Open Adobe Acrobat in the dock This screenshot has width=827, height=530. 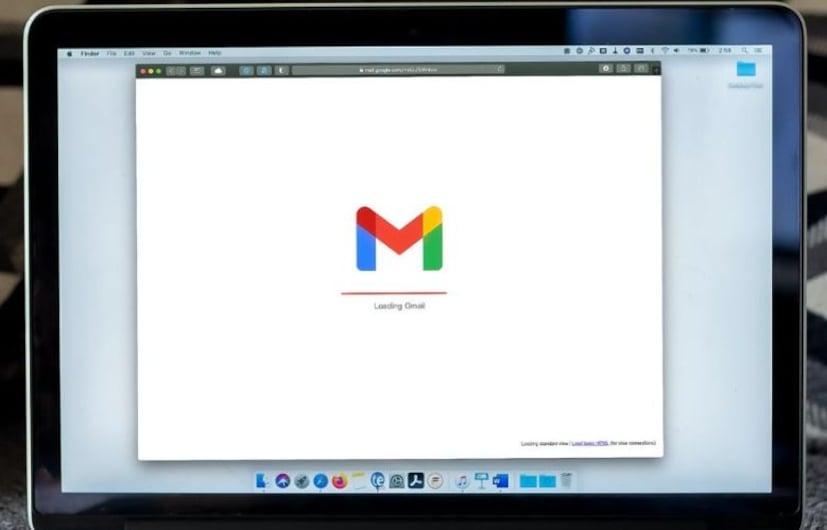coord(416,481)
